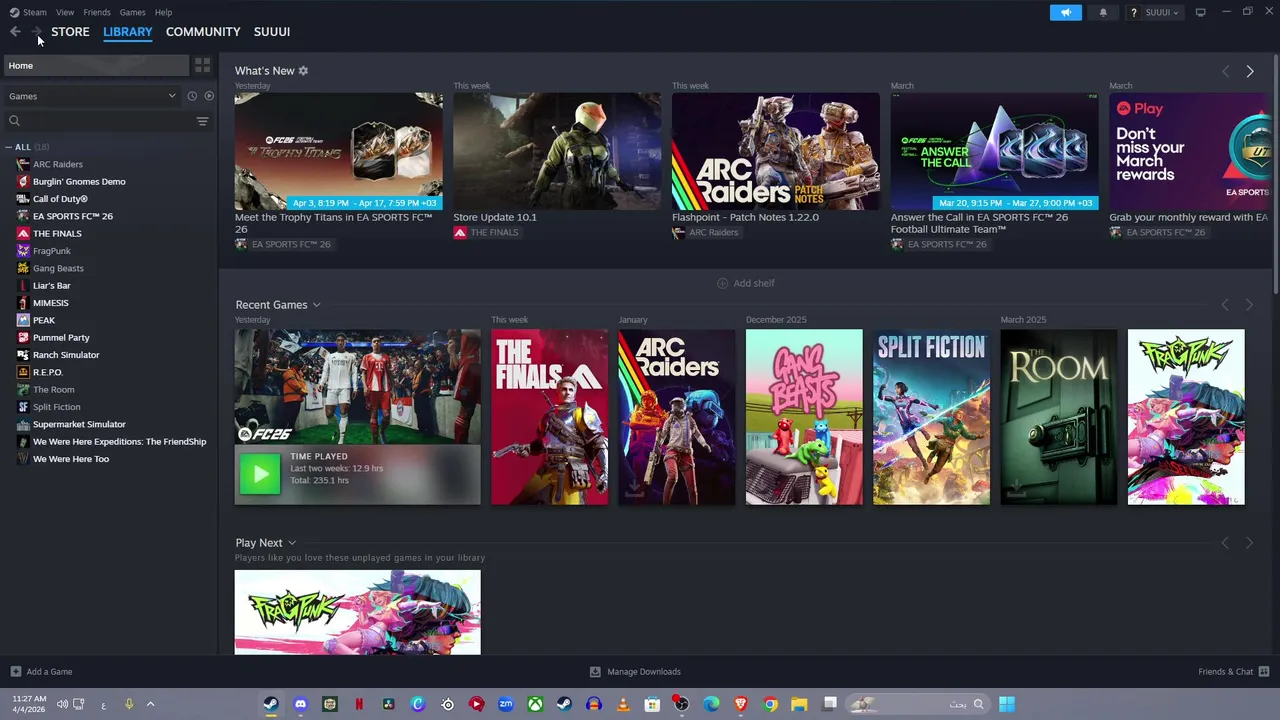Open the SUUUI account dropdown

click(1161, 12)
